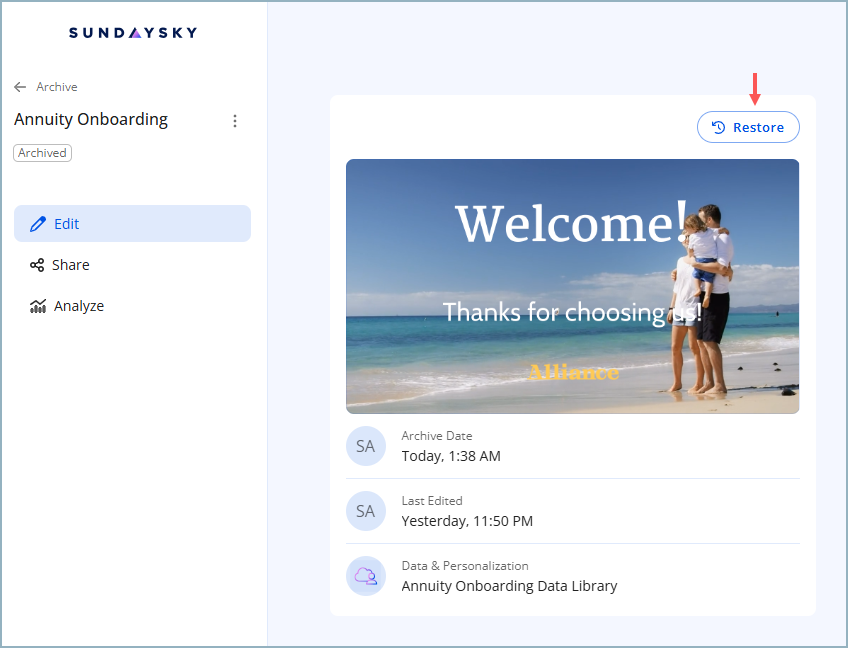Click the Archived status badge
Viewport: 848px width, 648px height.
pos(42,153)
